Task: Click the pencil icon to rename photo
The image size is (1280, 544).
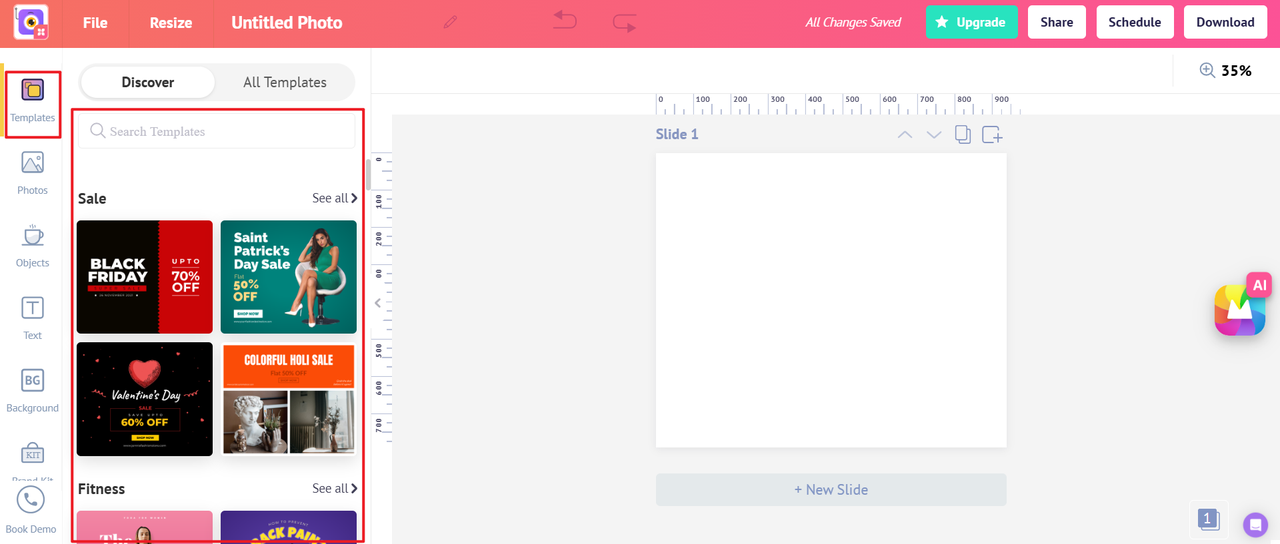Action: [x=450, y=22]
